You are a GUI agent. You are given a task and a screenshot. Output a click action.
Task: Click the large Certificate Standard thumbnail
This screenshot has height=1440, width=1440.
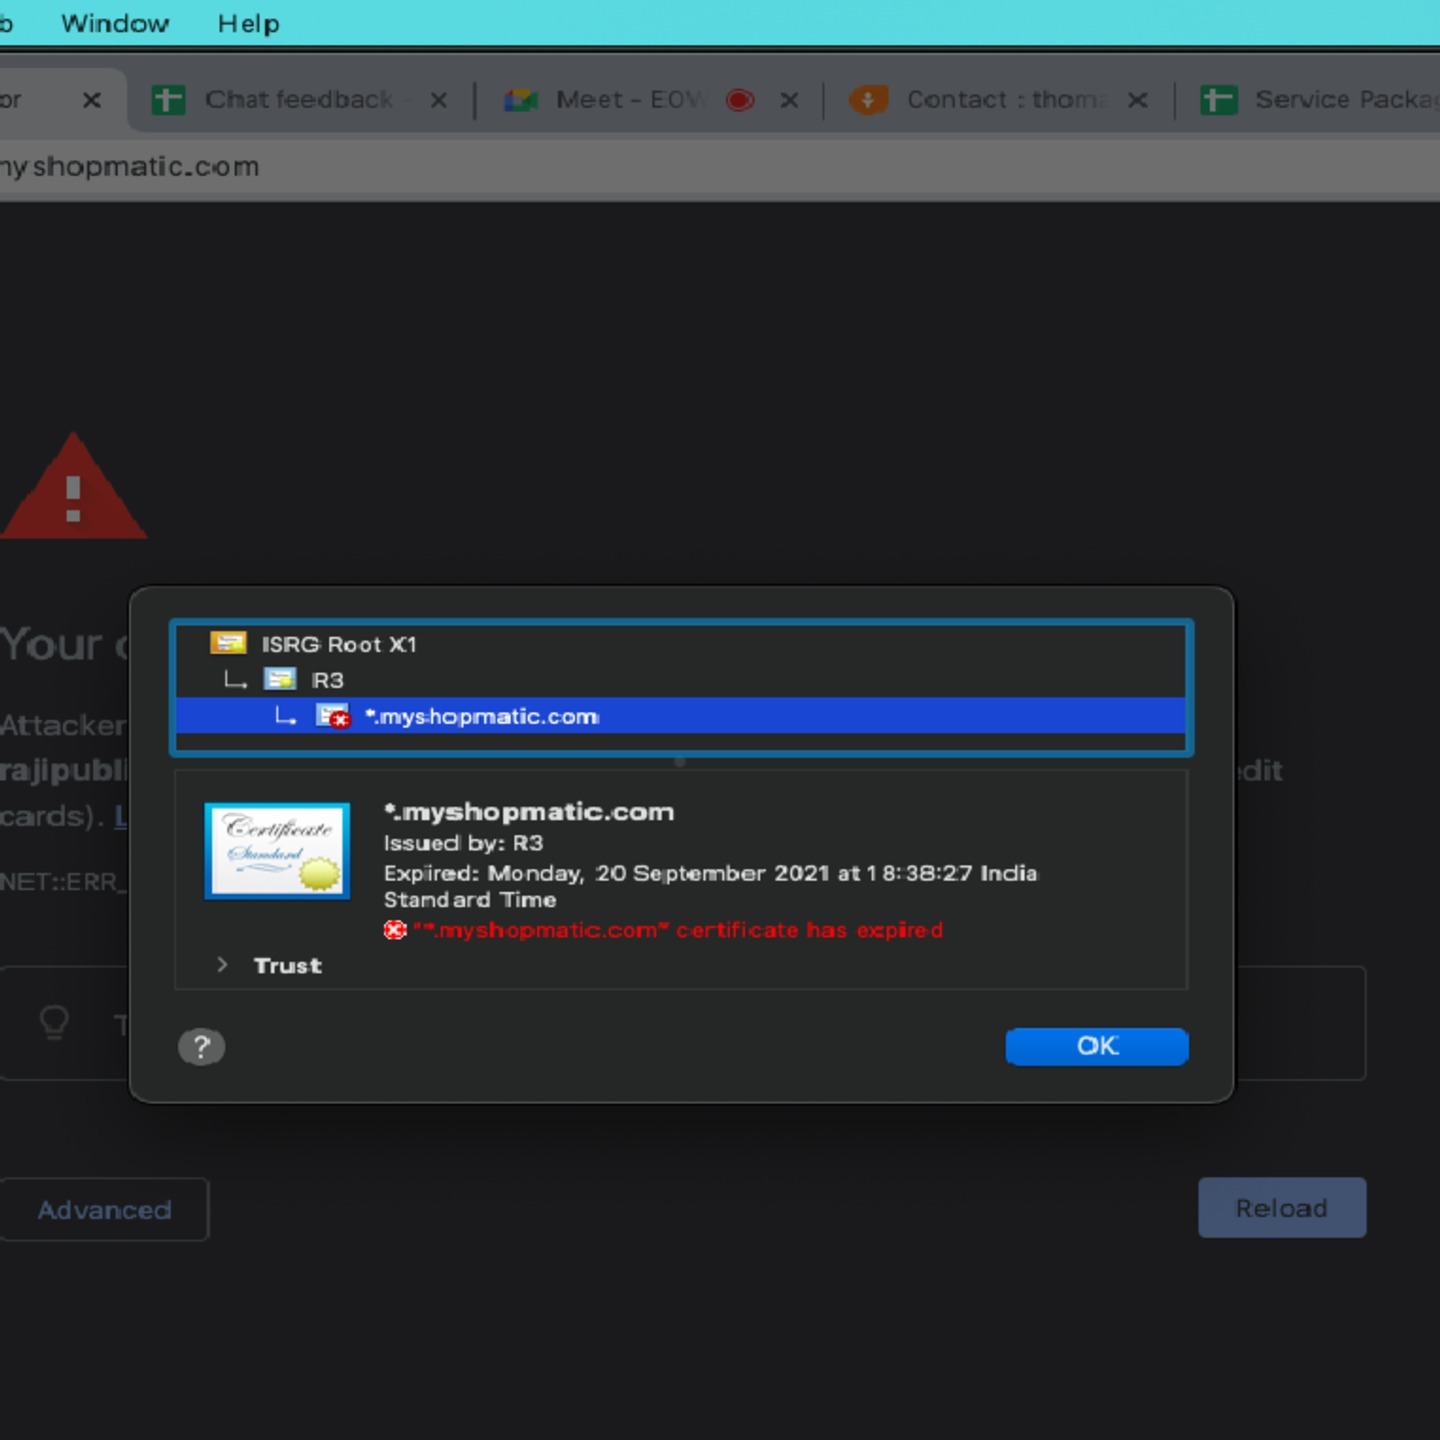pos(277,851)
